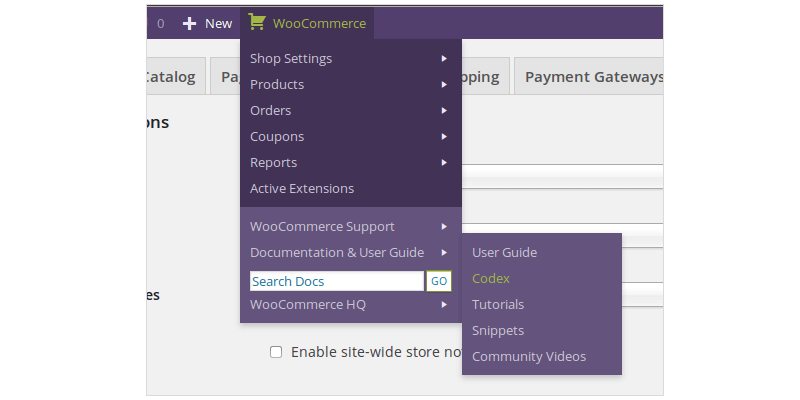Viewport: 800px width, 400px height.
Task: Expand the Shop Settings submenu arrow
Action: [x=443, y=59]
